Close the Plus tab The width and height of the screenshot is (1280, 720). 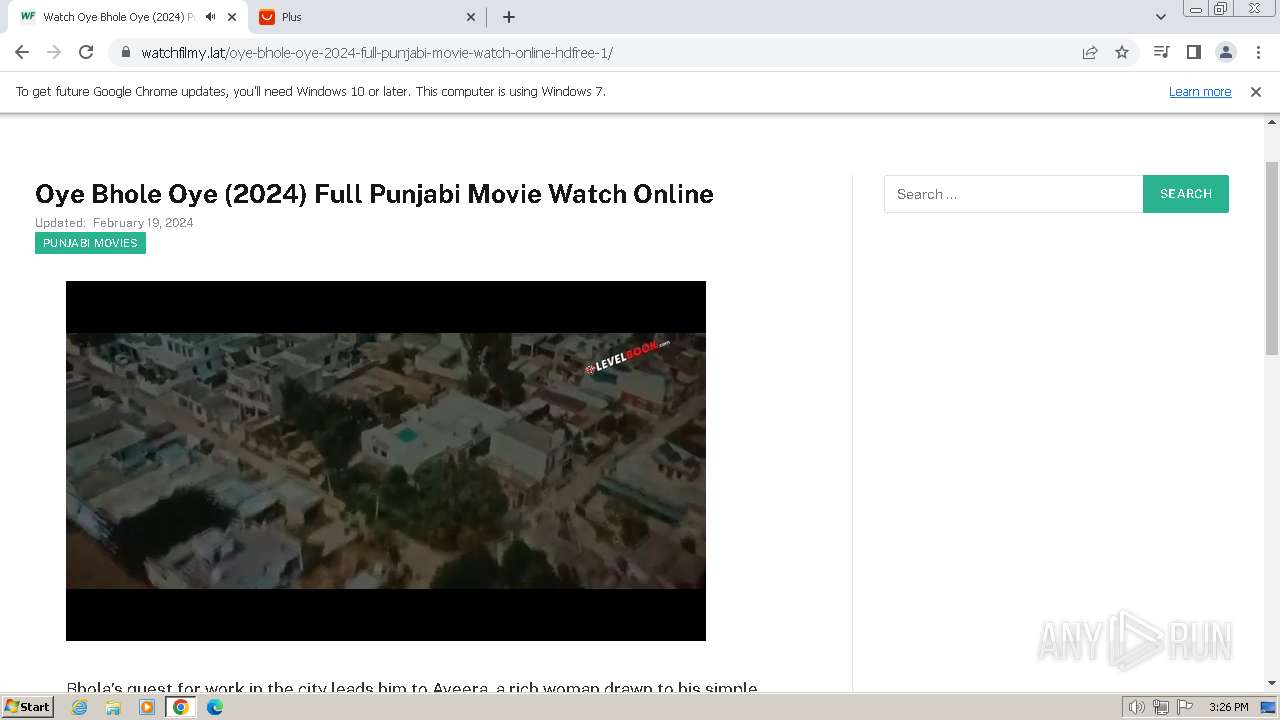click(x=471, y=17)
